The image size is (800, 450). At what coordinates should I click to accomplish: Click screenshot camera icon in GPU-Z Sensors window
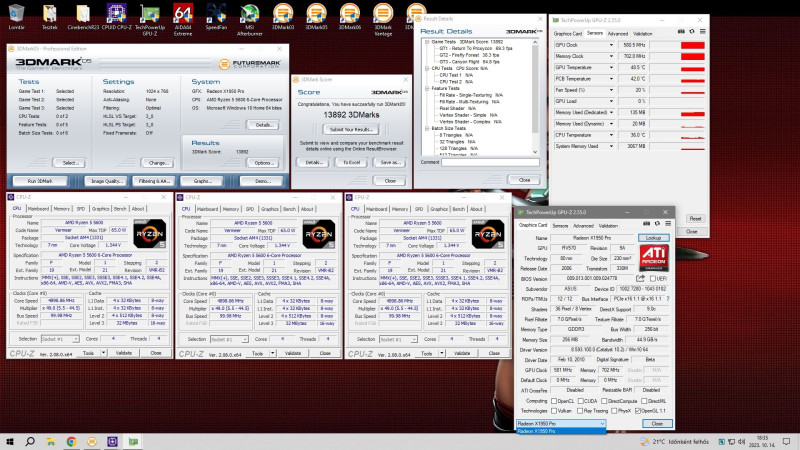point(681,32)
